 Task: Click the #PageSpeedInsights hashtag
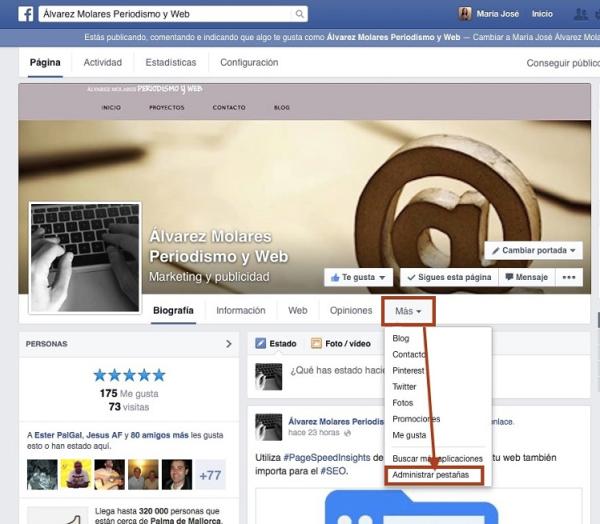tap(327, 457)
